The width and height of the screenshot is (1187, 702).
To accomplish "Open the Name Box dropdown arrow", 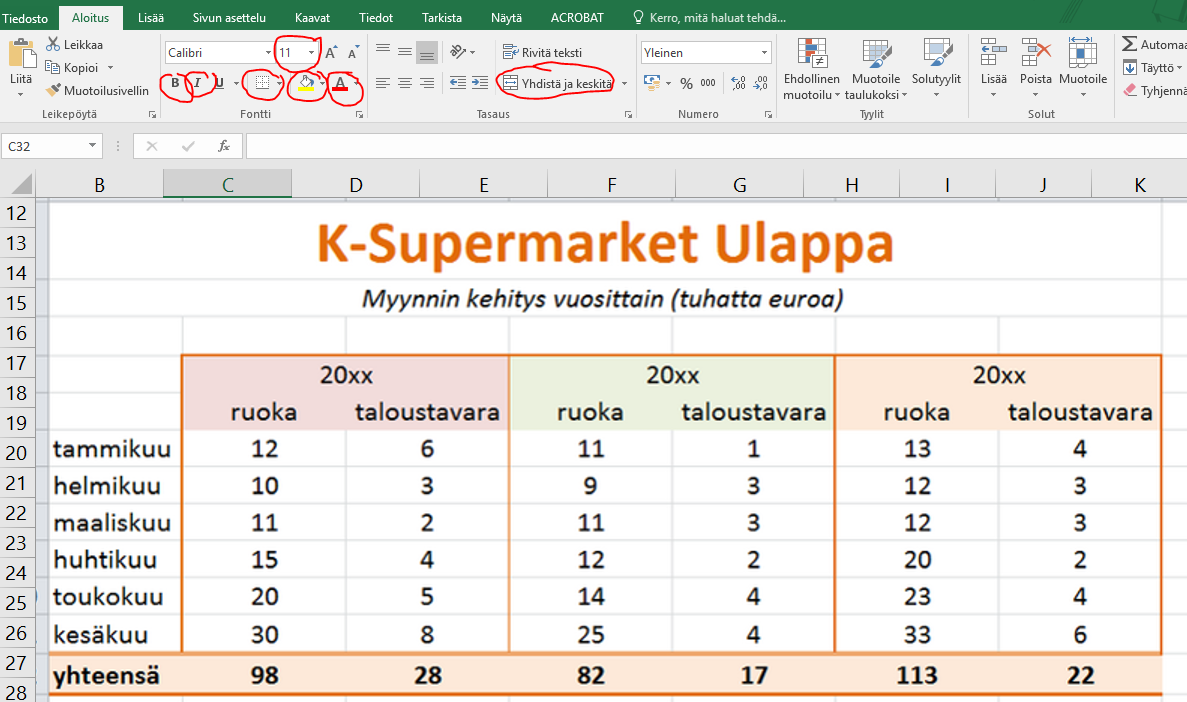I will (x=92, y=146).
